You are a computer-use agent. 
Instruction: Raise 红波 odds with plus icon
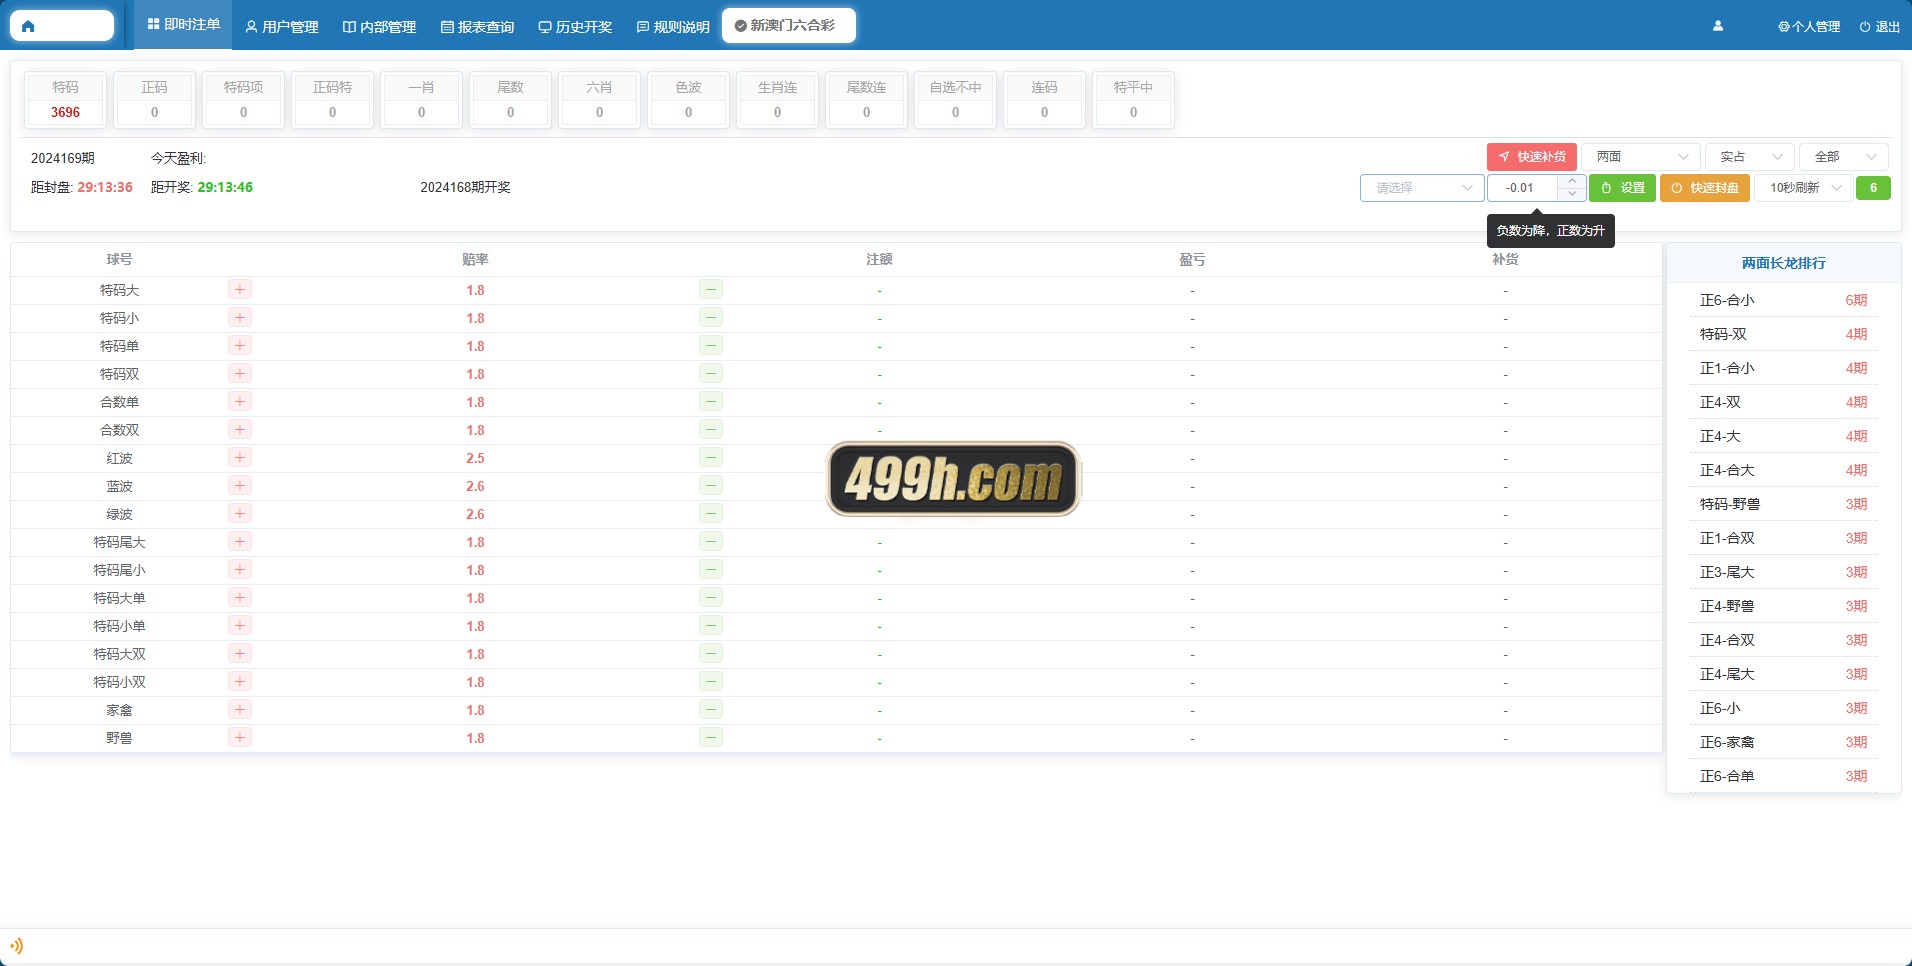(240, 458)
